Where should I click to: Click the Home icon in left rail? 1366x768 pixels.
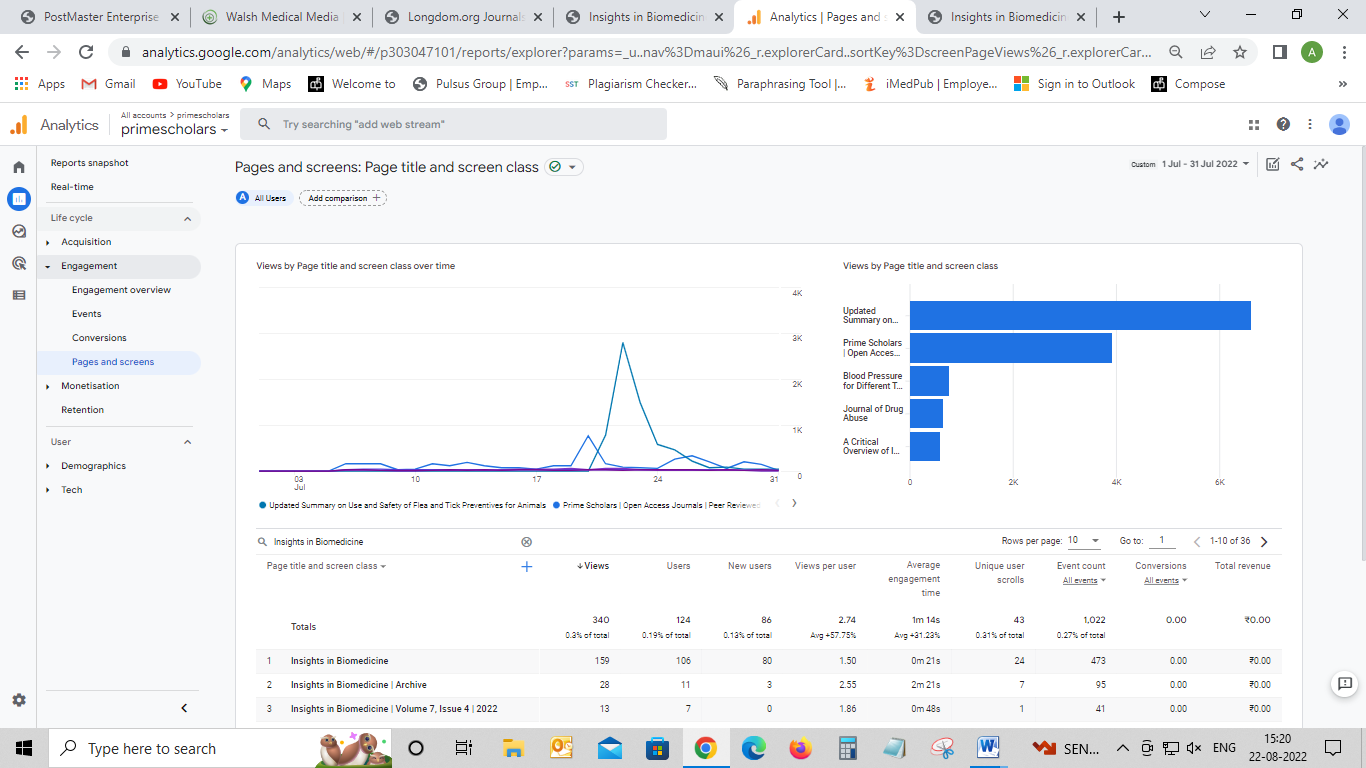click(x=19, y=167)
